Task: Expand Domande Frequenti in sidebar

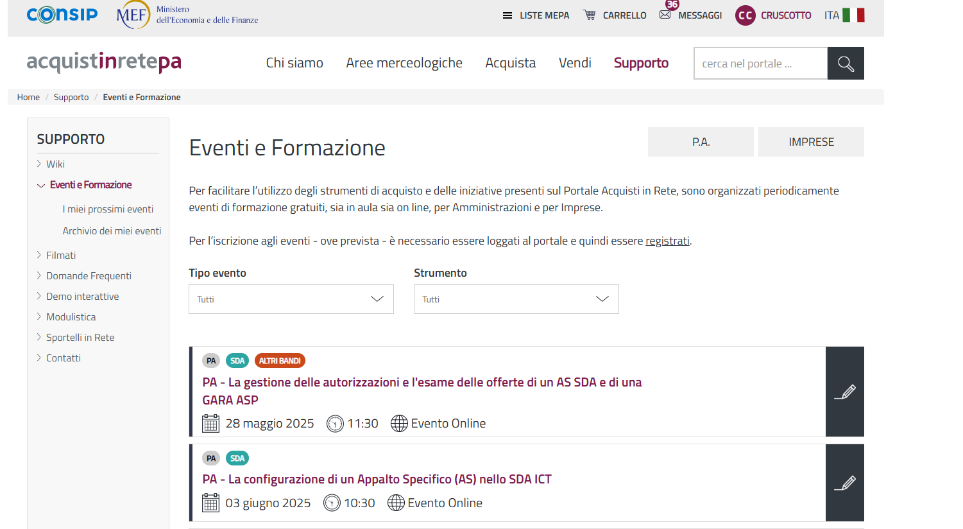Action: click(40, 275)
